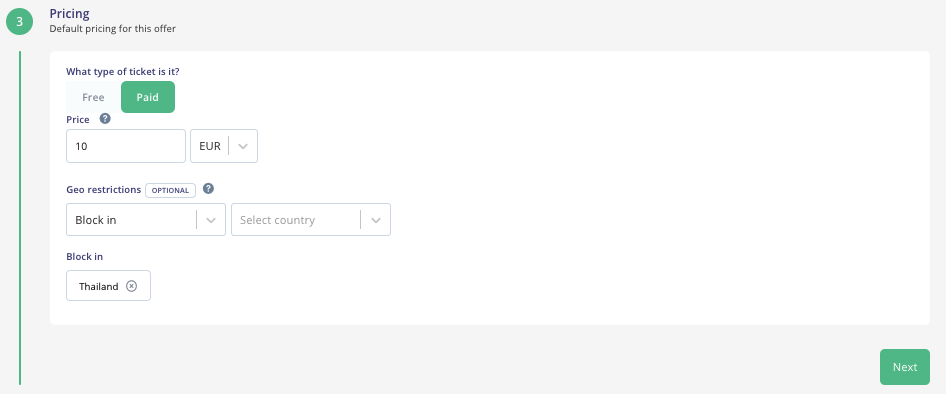946x394 pixels.
Task: Open the Select country dropdown
Action: click(311, 220)
